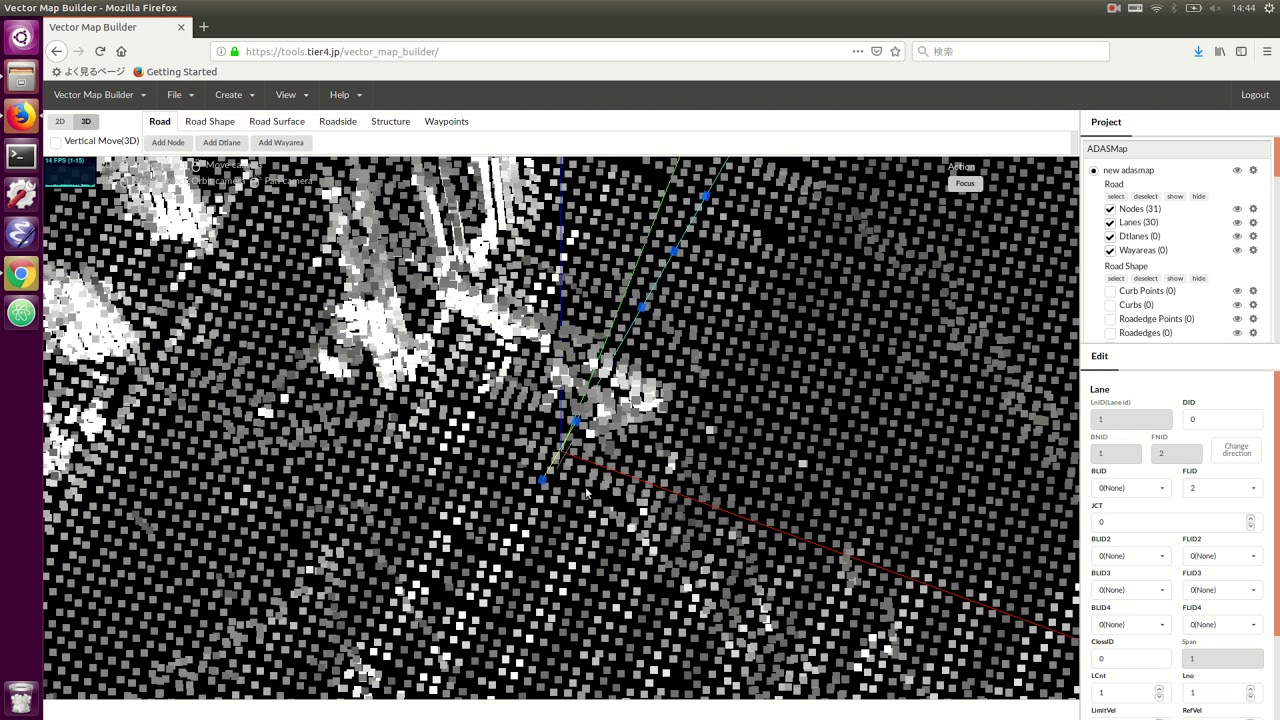Open Ubuntu dash search button
Screen dimensions: 1280x720
(x=21, y=38)
